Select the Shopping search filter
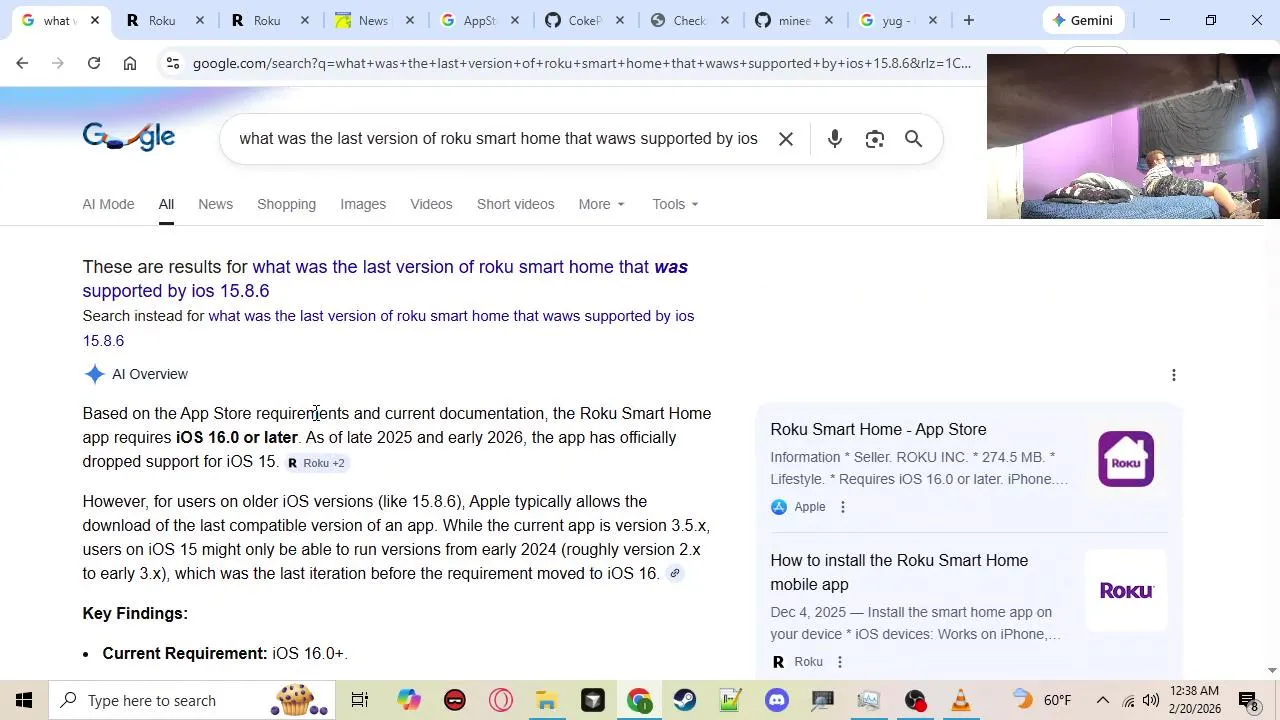This screenshot has height=720, width=1280. click(286, 204)
